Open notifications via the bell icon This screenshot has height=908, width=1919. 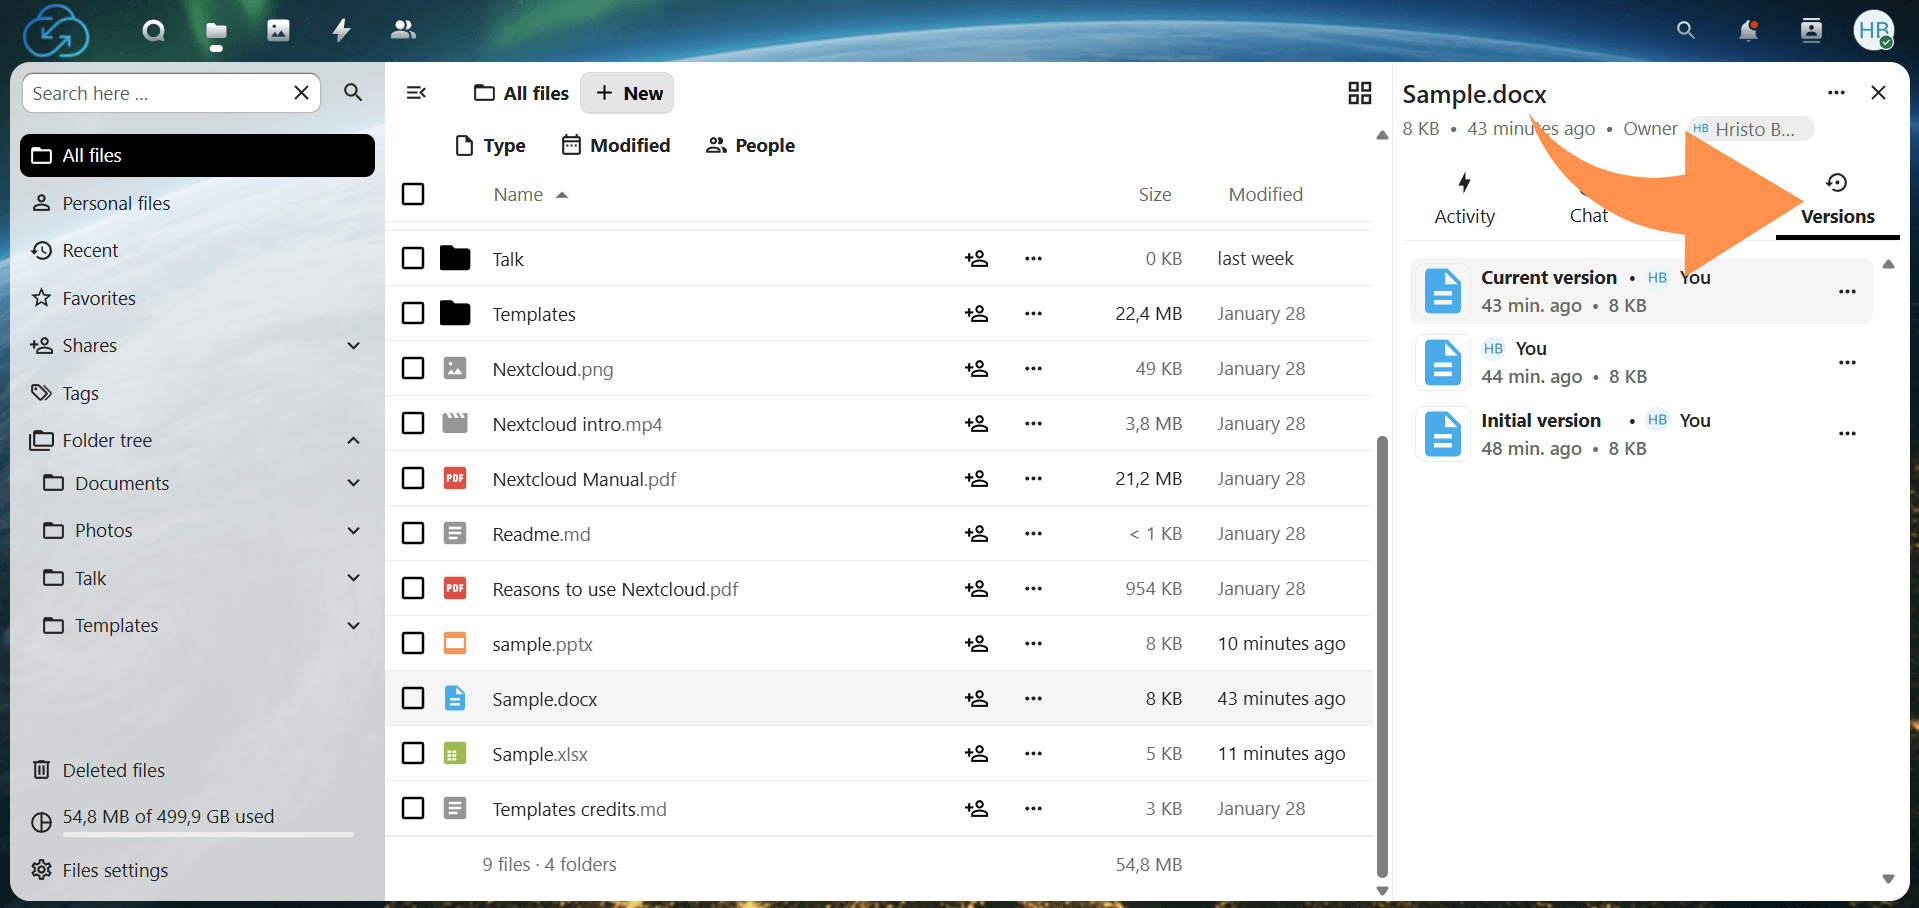[x=1748, y=30]
